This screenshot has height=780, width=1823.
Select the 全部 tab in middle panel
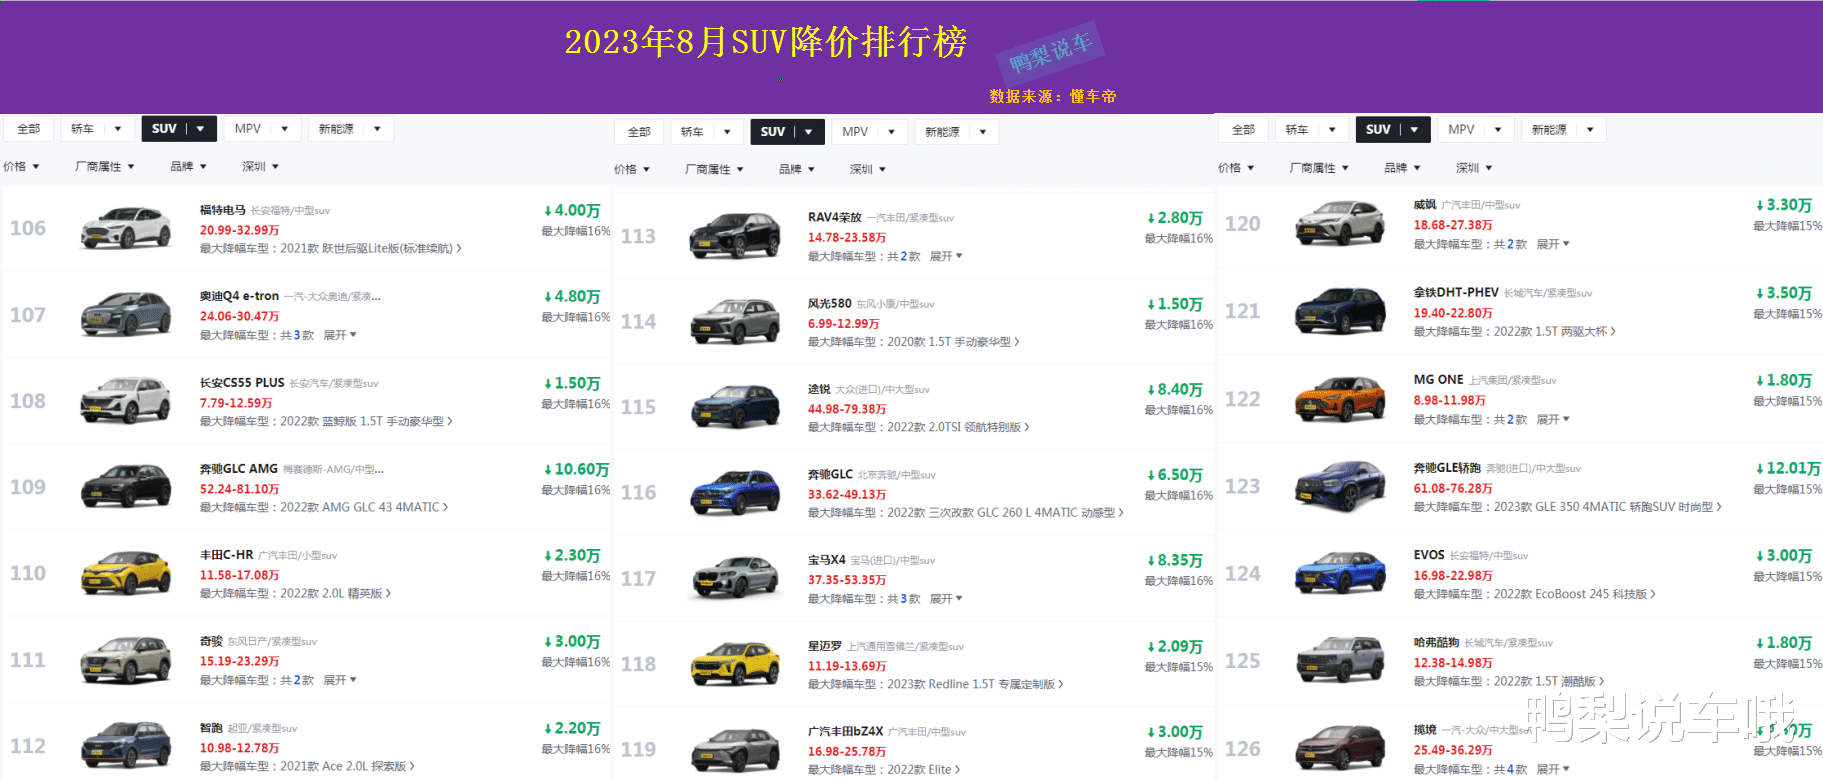coord(639,132)
